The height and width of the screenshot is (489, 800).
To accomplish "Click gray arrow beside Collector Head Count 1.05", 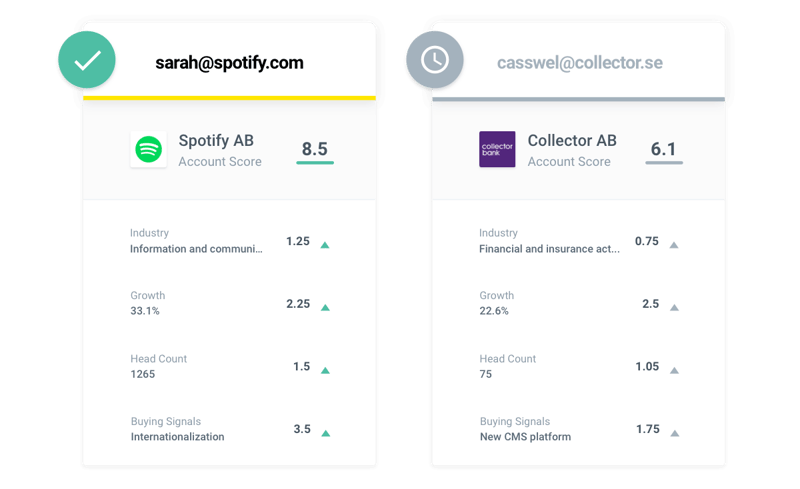I will coord(674,370).
